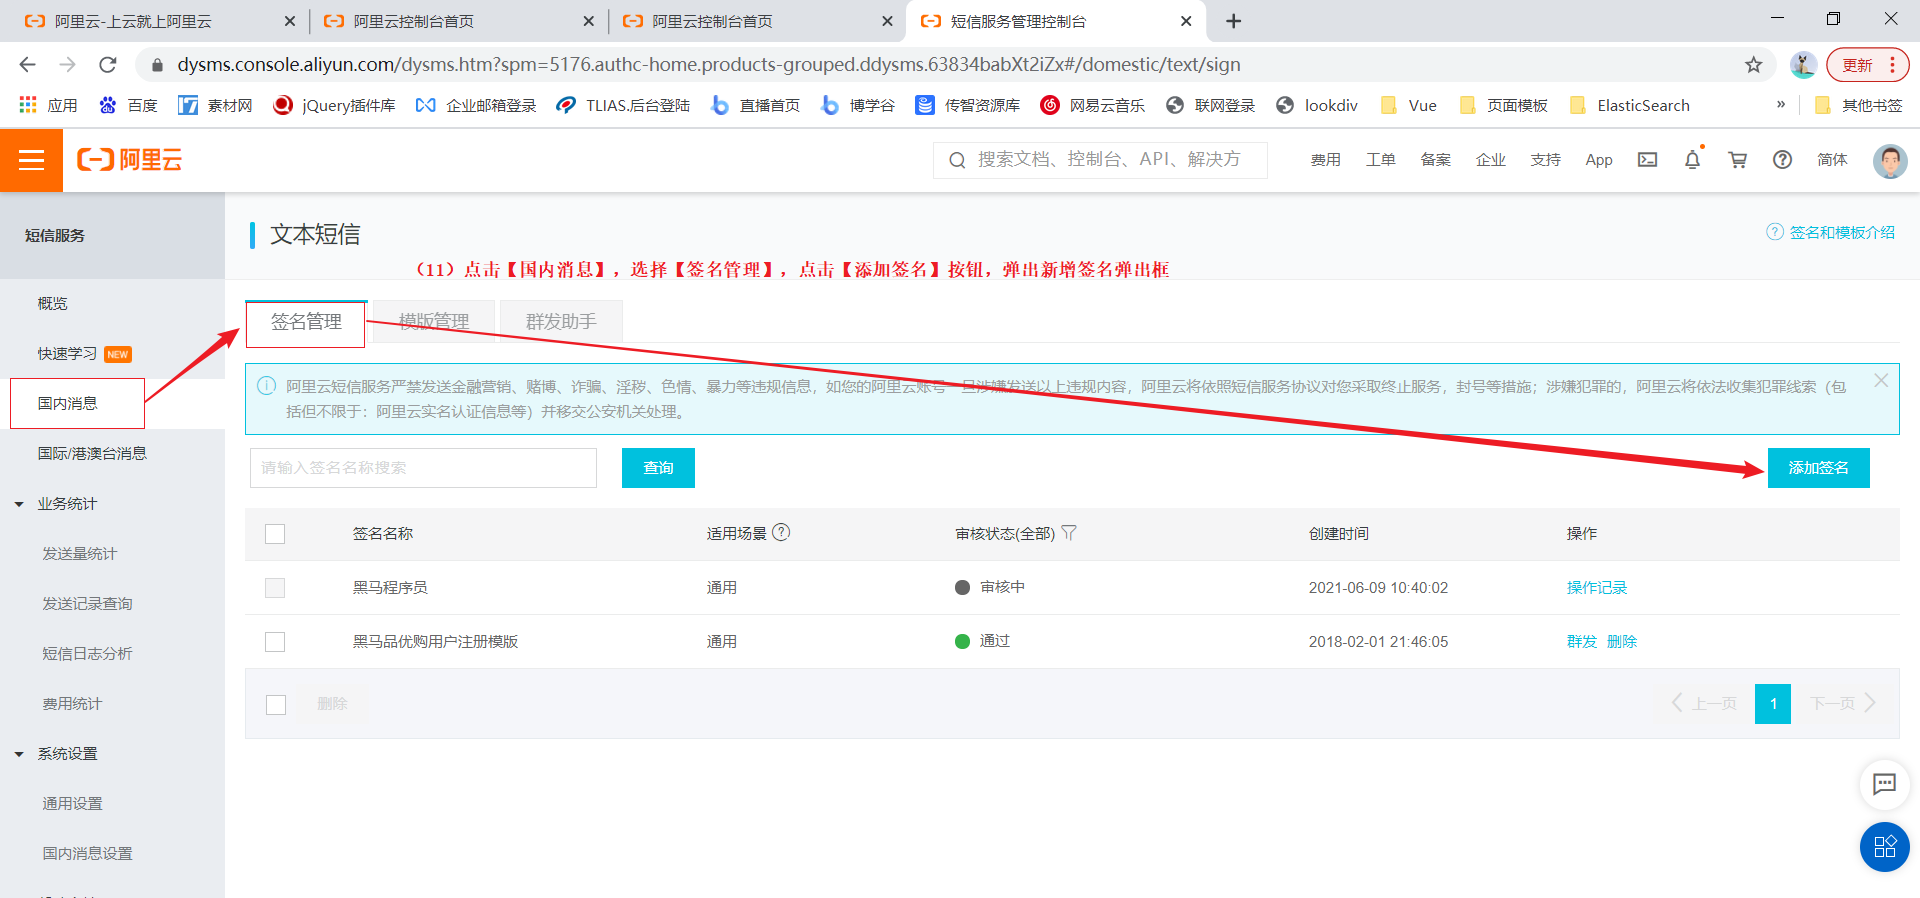
Task: Bookmark page with the star icon
Action: pyautogui.click(x=1754, y=65)
